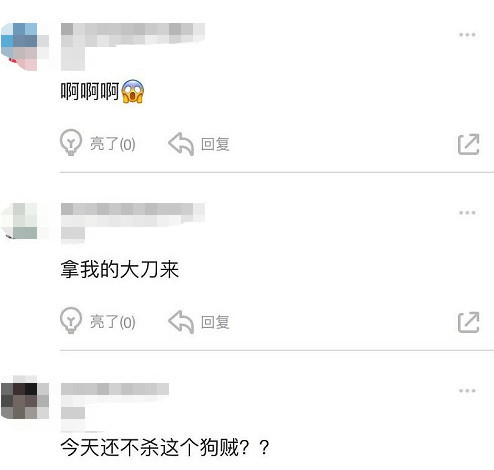Tap the reply arrow icon under 拿我的大刀来 comment
This screenshot has height=470, width=494.
[x=181, y=322]
